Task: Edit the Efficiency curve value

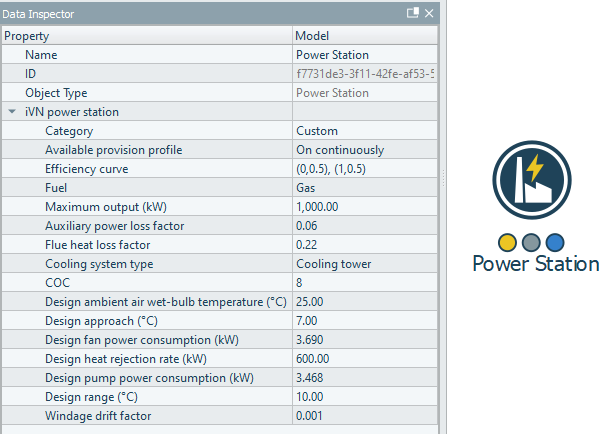Action: (x=365, y=169)
